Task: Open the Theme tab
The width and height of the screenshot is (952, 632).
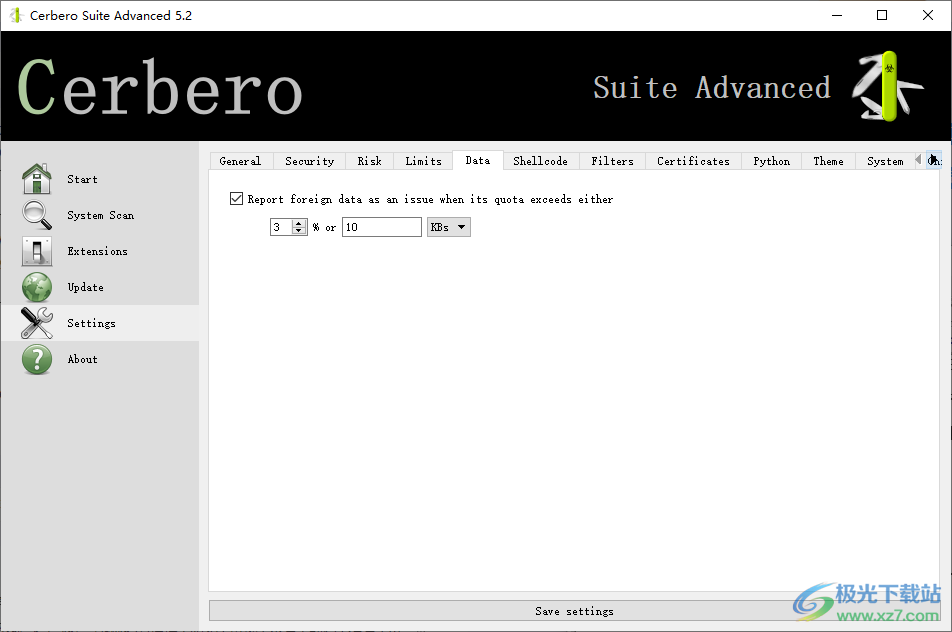Action: point(828,161)
